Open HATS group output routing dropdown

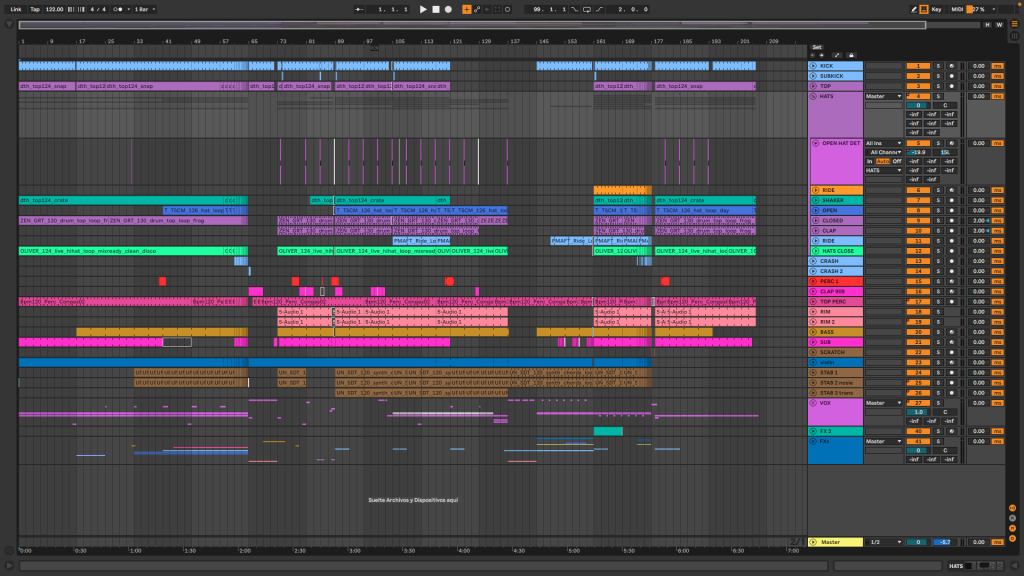click(884, 96)
